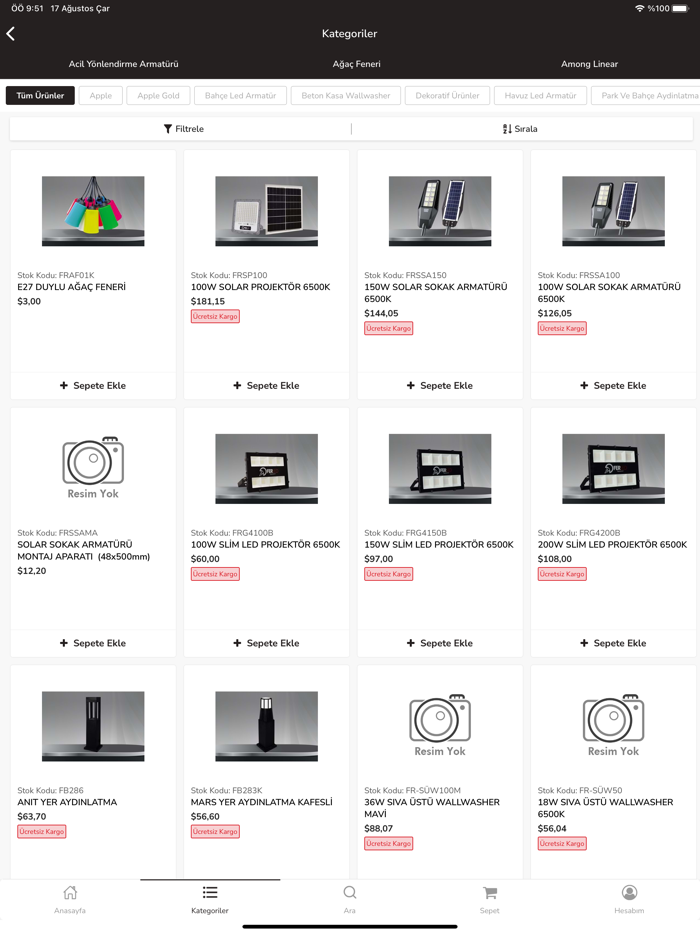
Task: Switch to Among Linear category tab
Action: (589, 64)
